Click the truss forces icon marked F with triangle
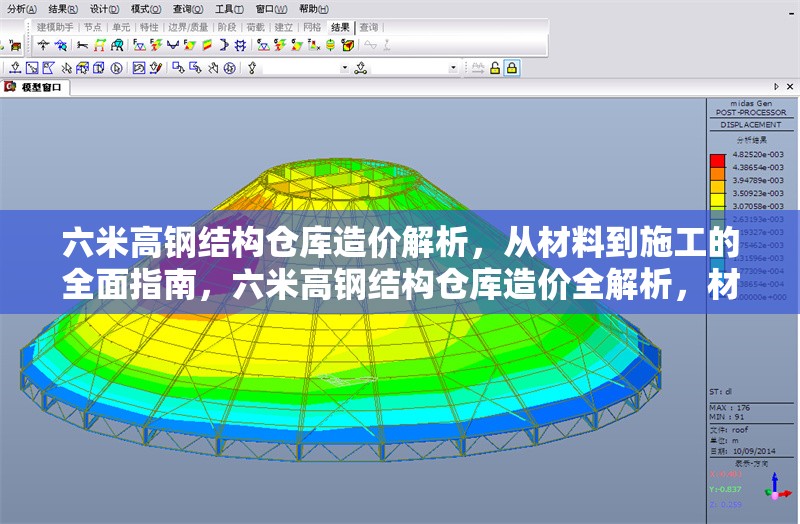The height and width of the screenshot is (524, 800). pyautogui.click(x=139, y=45)
